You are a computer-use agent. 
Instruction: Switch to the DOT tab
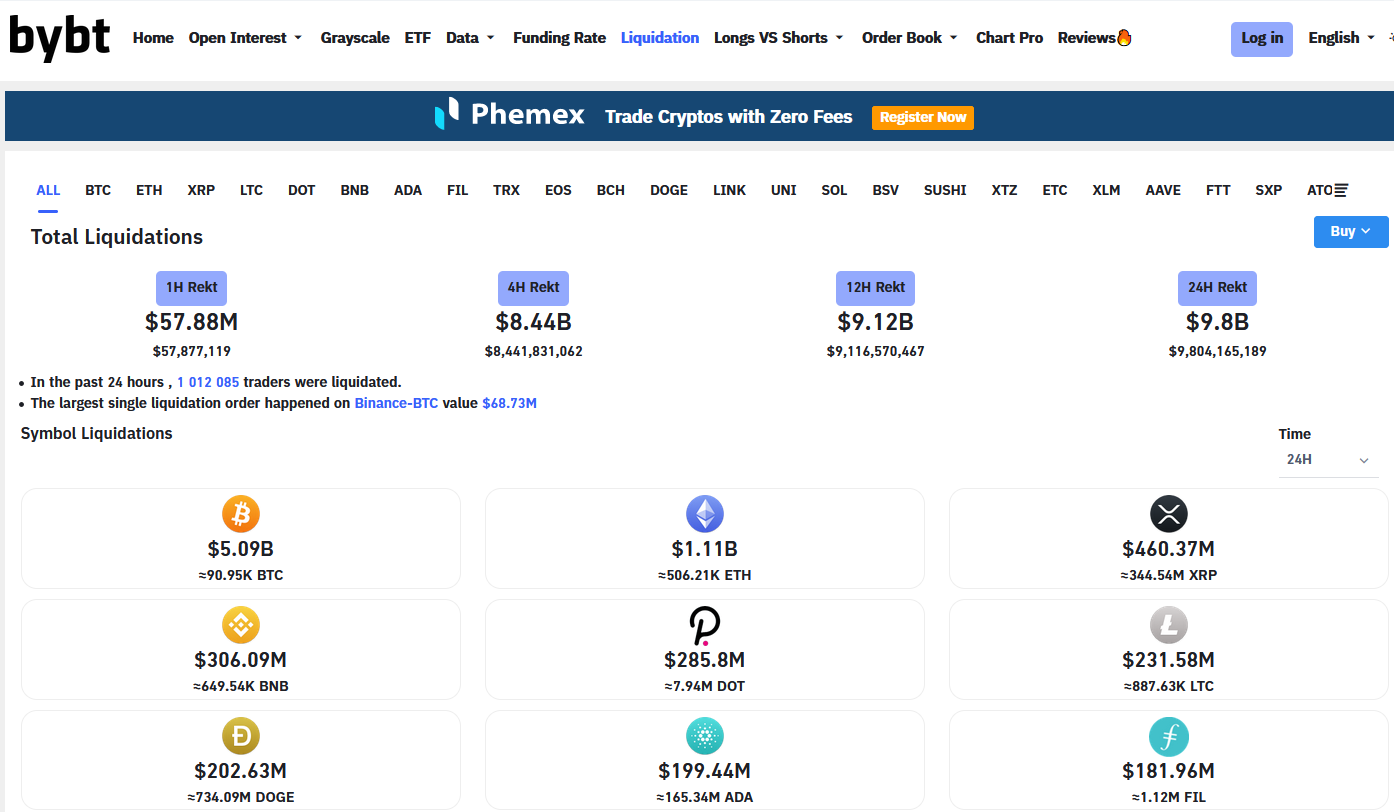pyautogui.click(x=302, y=190)
